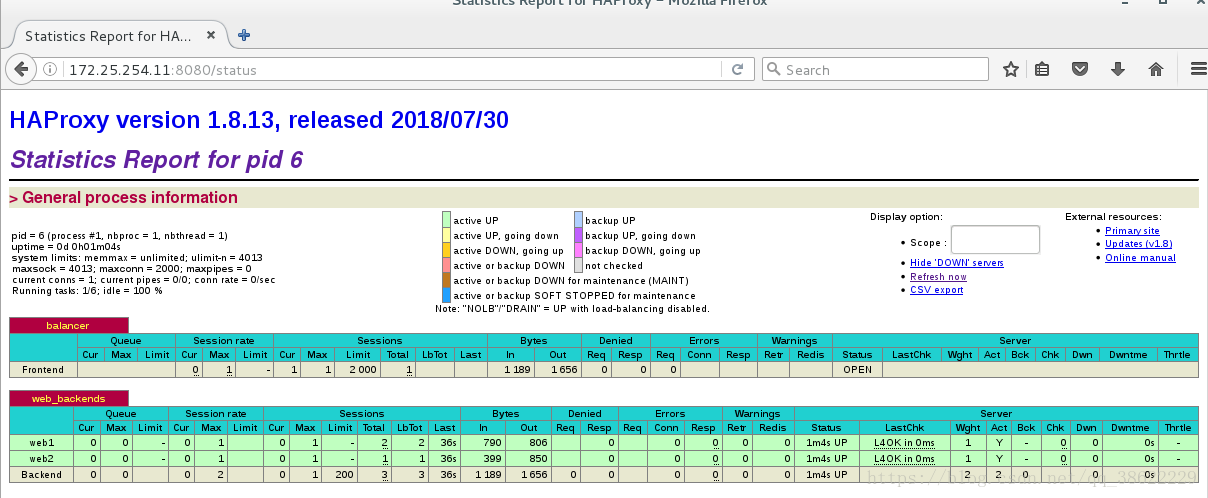This screenshot has height=498, width=1208.
Task: Select the Backend row name
Action: point(42,473)
